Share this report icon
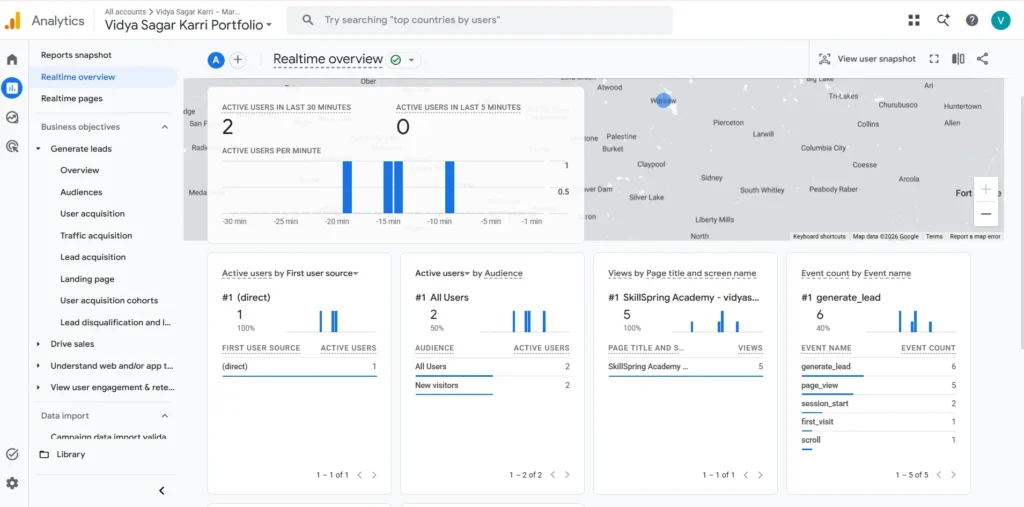Viewport: 1024px width, 507px height. coord(982,59)
